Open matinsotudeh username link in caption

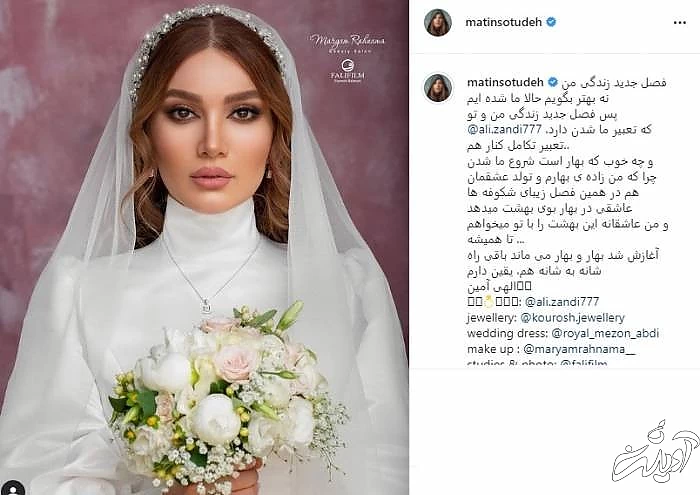(x=505, y=82)
